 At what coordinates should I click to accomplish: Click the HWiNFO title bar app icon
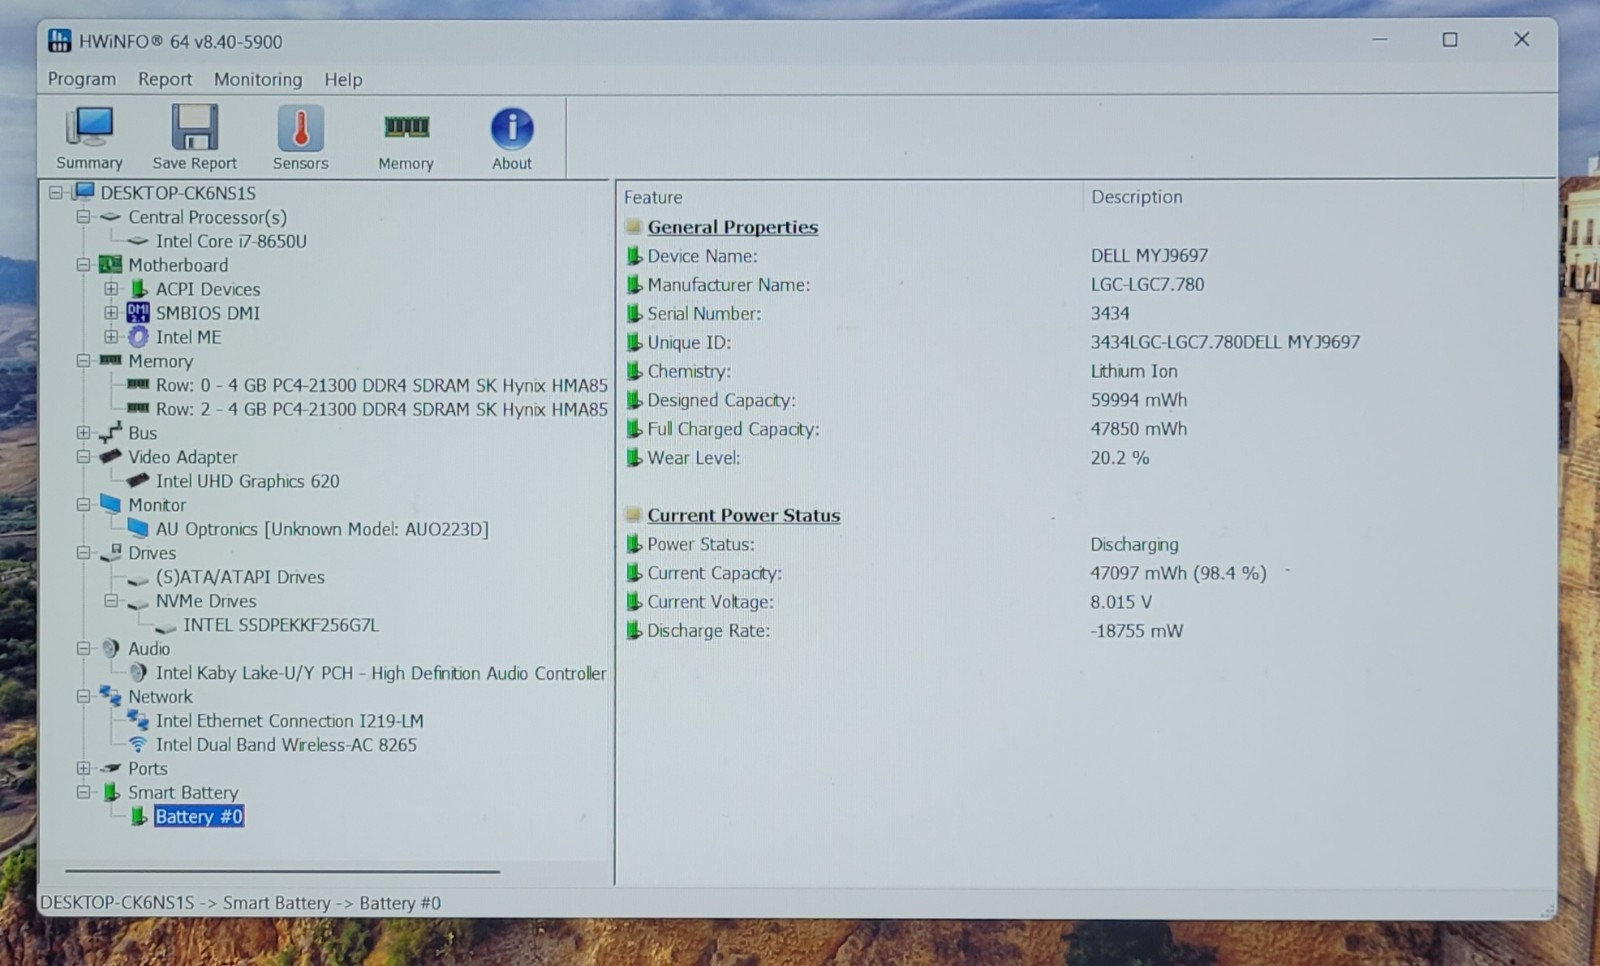(60, 41)
